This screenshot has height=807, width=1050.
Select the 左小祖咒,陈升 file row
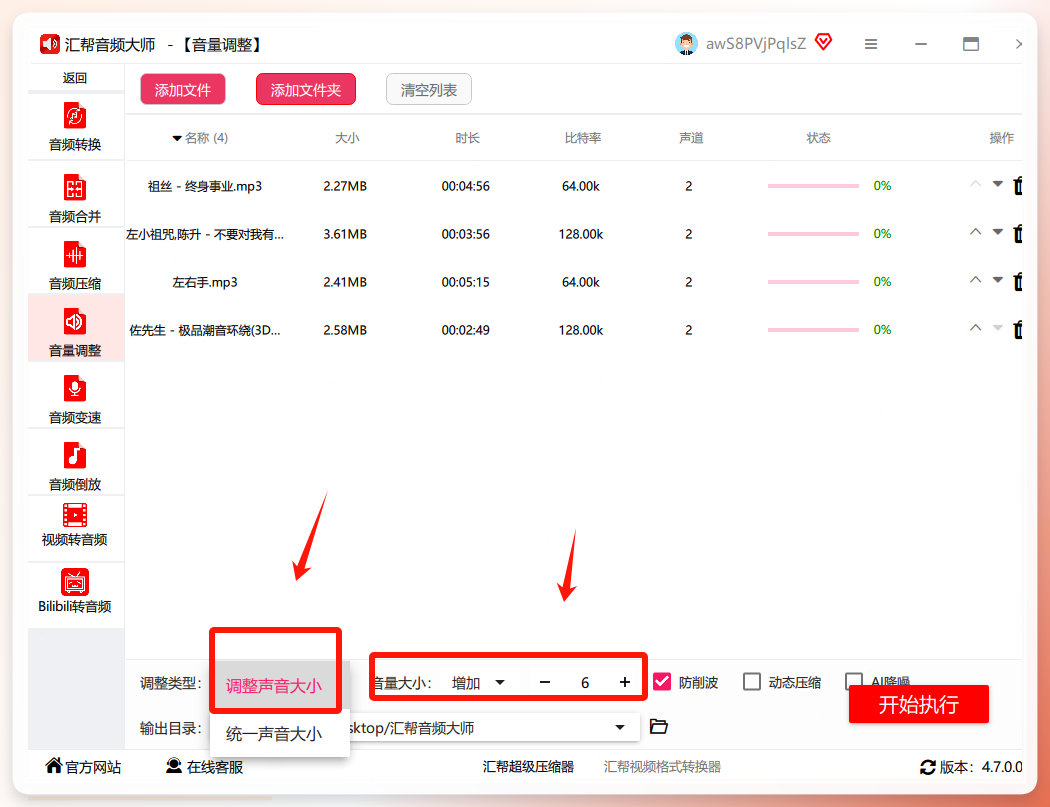(x=574, y=234)
